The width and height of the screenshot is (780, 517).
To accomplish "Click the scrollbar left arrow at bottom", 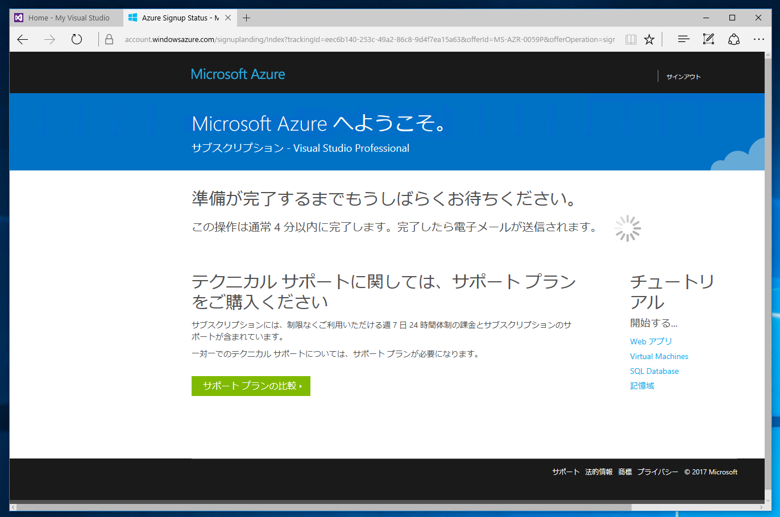I will tap(13, 507).
